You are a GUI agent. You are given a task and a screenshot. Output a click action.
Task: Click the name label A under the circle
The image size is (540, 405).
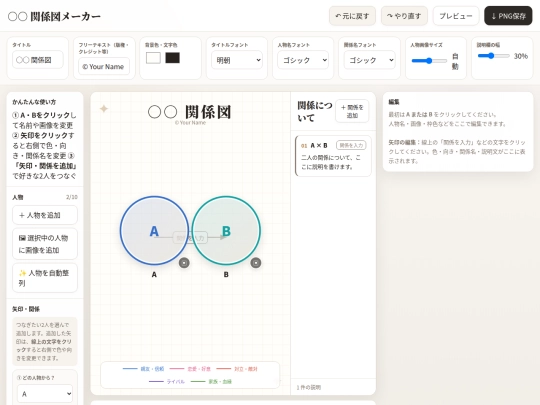pyautogui.click(x=154, y=275)
